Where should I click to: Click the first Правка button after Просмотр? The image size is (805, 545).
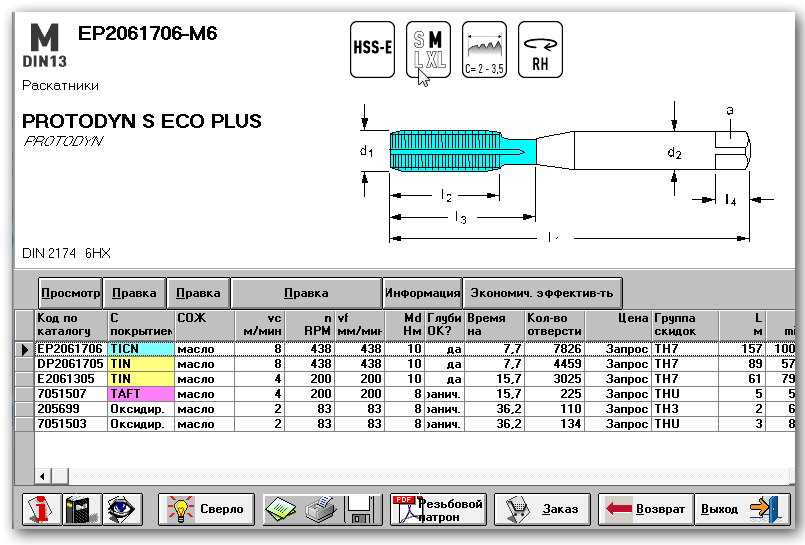135,293
